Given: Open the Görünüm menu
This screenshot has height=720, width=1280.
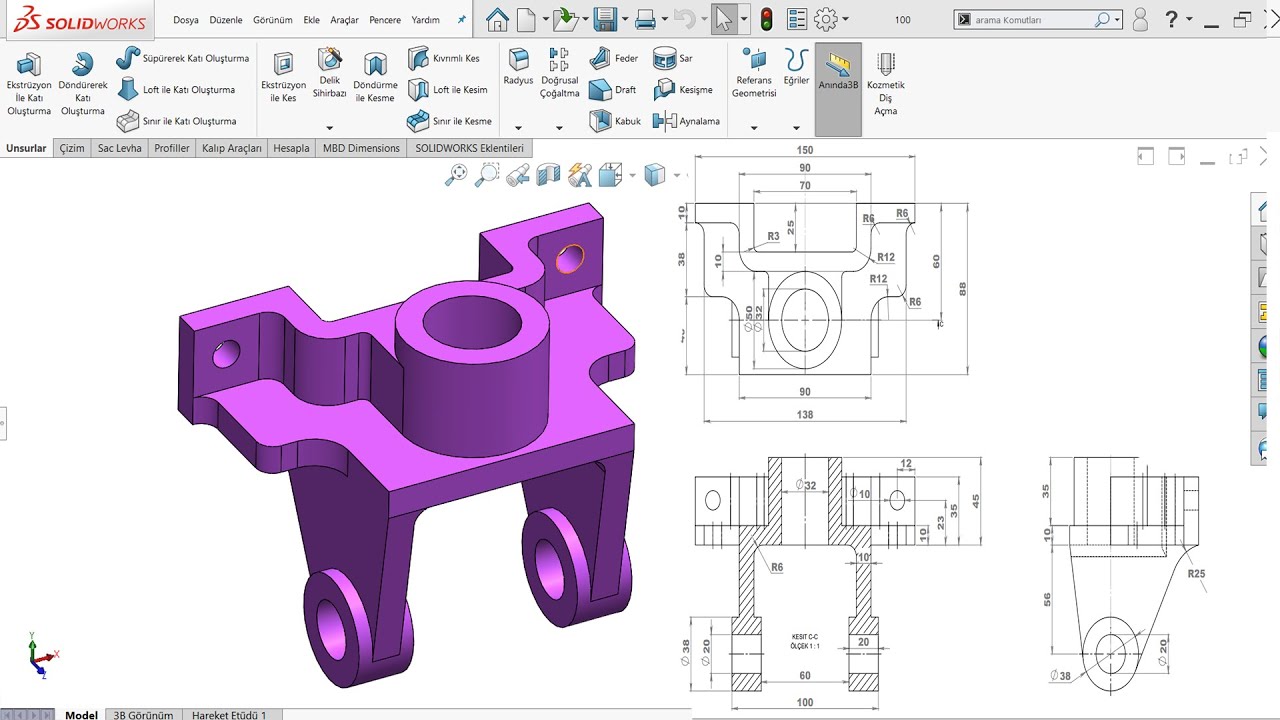Looking at the screenshot, I should [273, 20].
